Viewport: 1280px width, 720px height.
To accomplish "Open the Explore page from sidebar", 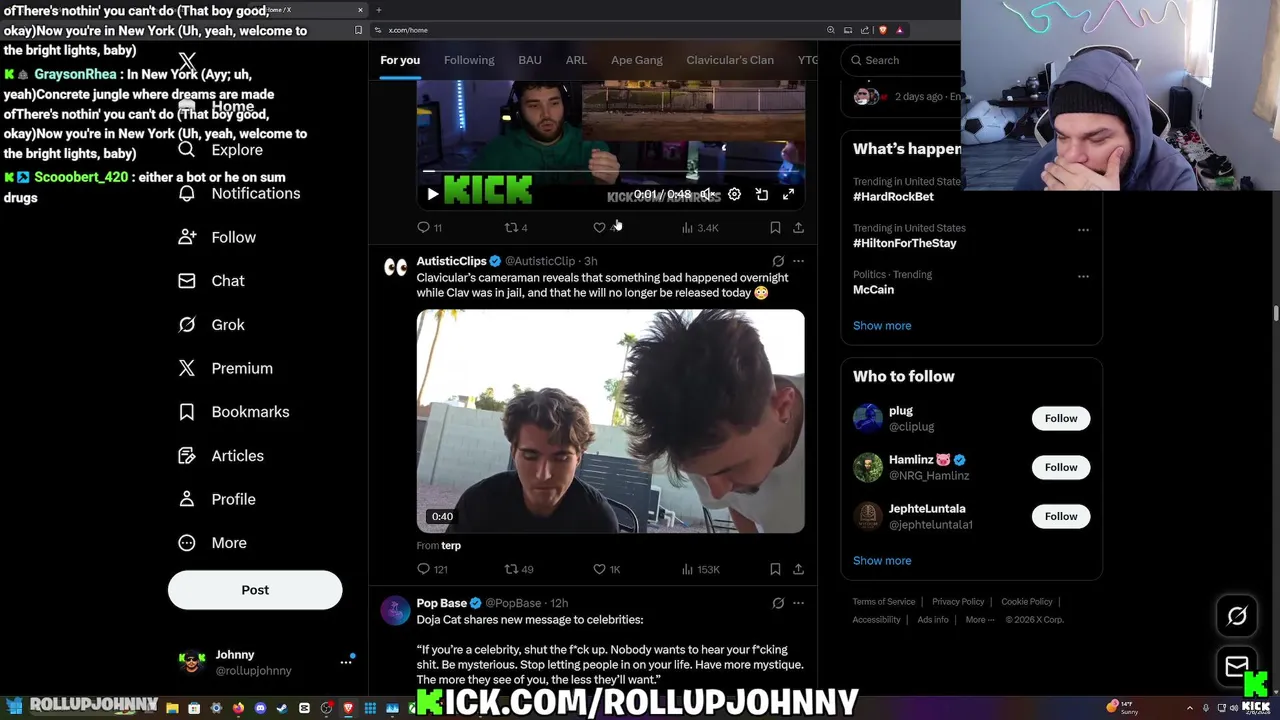I will 220,150.
